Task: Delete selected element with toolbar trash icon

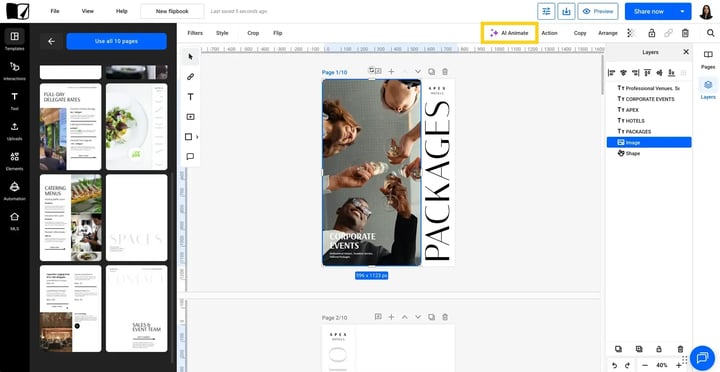Action: (x=685, y=33)
